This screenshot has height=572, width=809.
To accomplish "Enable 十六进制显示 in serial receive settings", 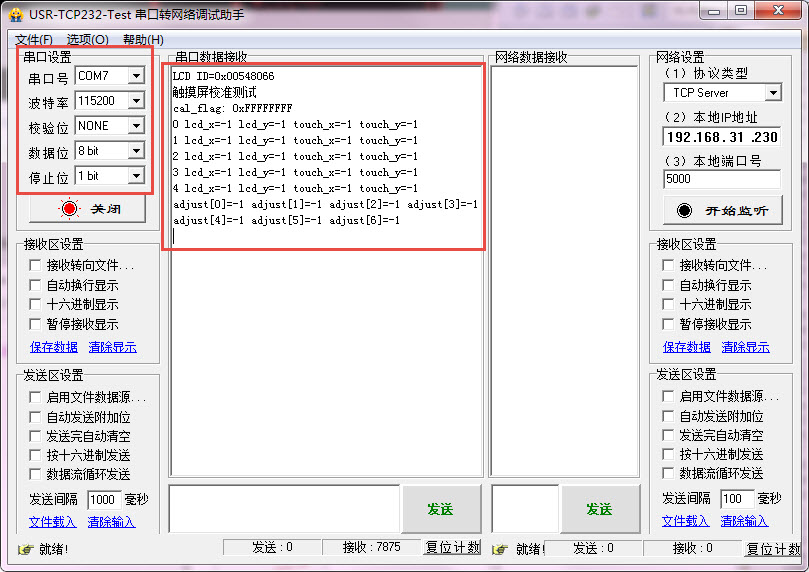I will point(35,304).
